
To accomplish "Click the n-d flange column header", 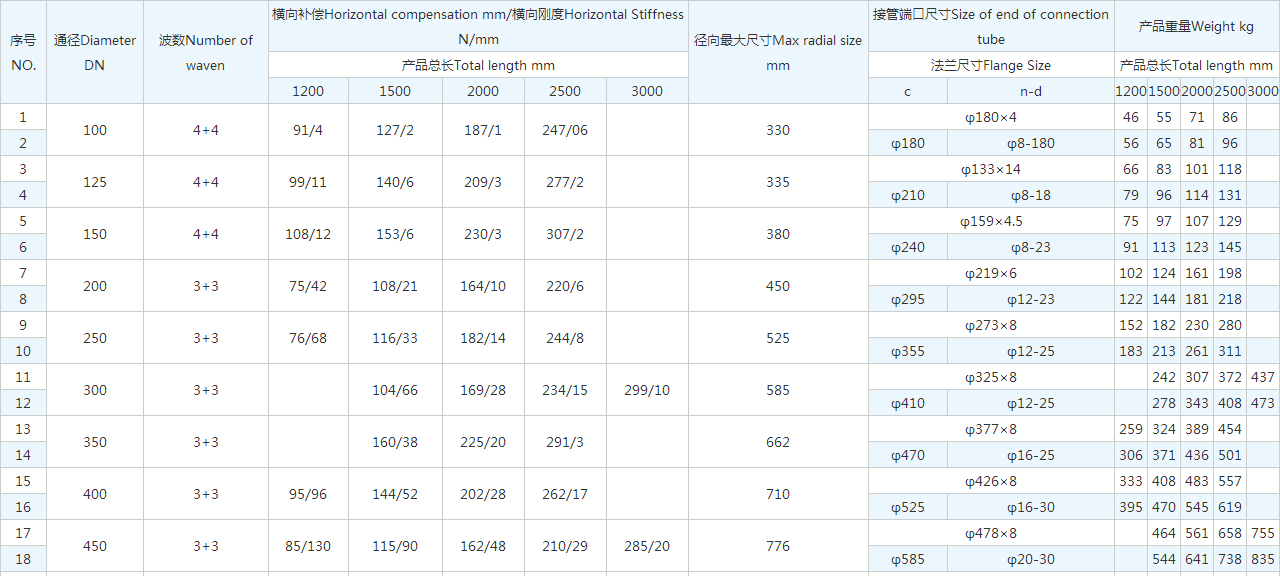I will pos(1030,91).
